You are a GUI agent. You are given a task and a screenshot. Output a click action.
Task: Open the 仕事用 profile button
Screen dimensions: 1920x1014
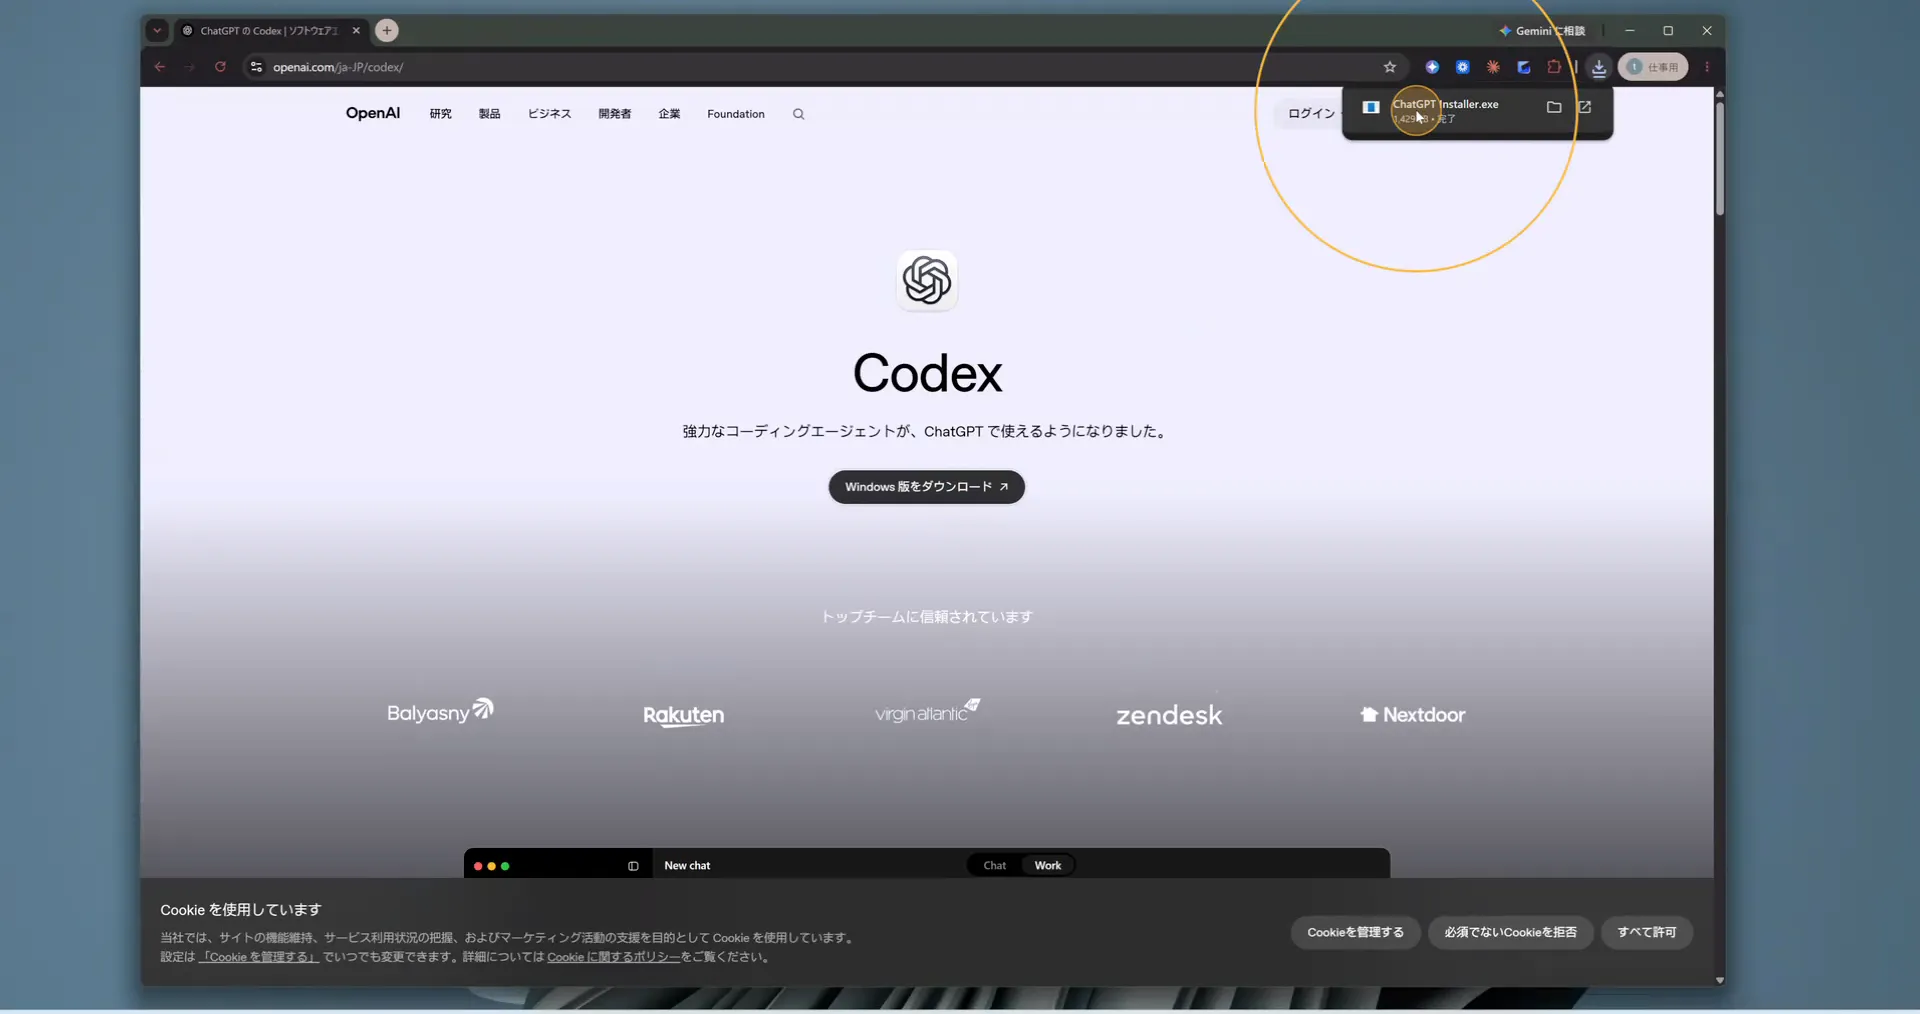[1653, 67]
